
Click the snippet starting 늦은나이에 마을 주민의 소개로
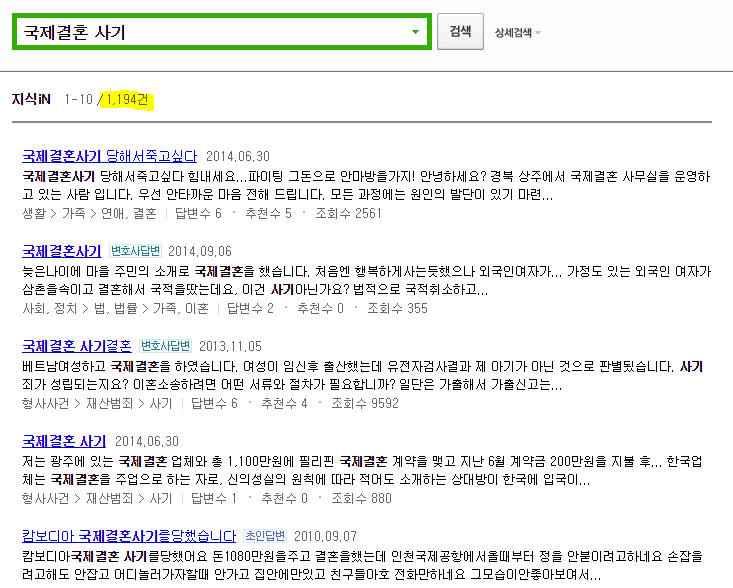coord(366,280)
